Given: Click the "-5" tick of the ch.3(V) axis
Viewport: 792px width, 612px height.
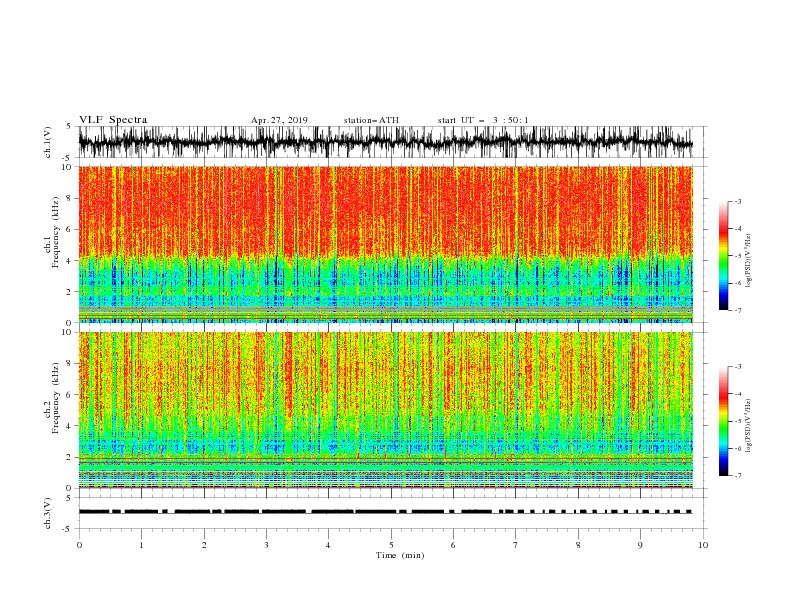Looking at the screenshot, I should [x=68, y=529].
